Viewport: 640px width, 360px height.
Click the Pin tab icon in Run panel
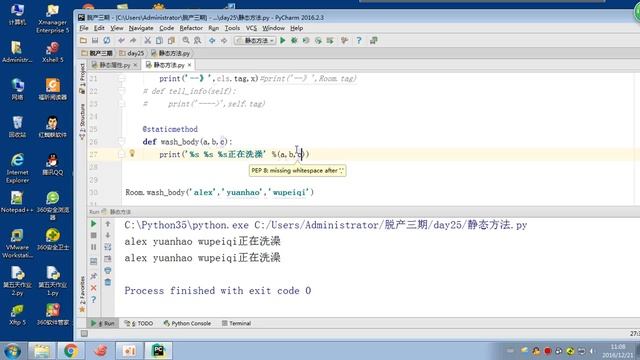(93, 276)
